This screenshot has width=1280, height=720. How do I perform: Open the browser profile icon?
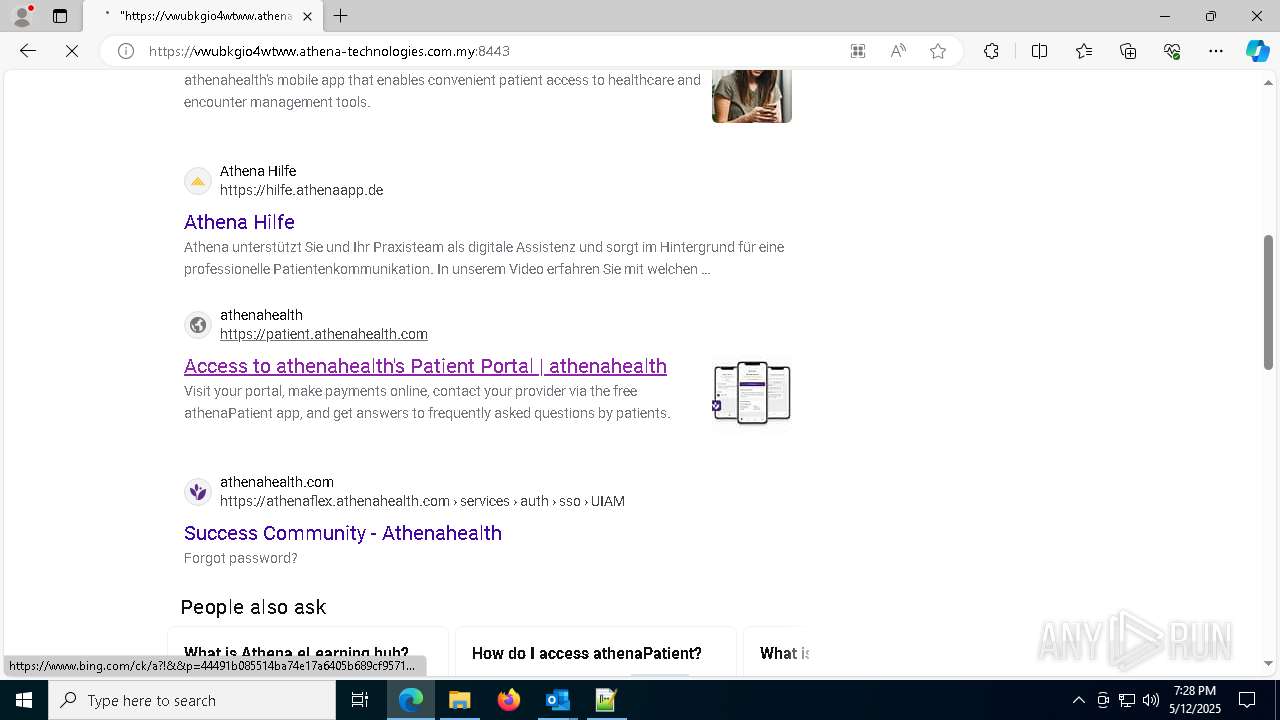[x=21, y=16]
